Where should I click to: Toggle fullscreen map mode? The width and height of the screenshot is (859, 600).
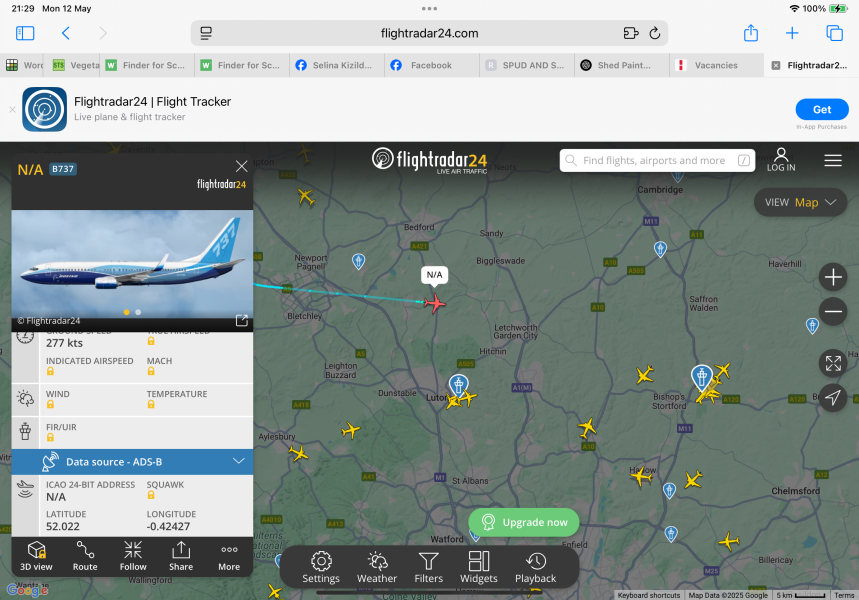[833, 363]
